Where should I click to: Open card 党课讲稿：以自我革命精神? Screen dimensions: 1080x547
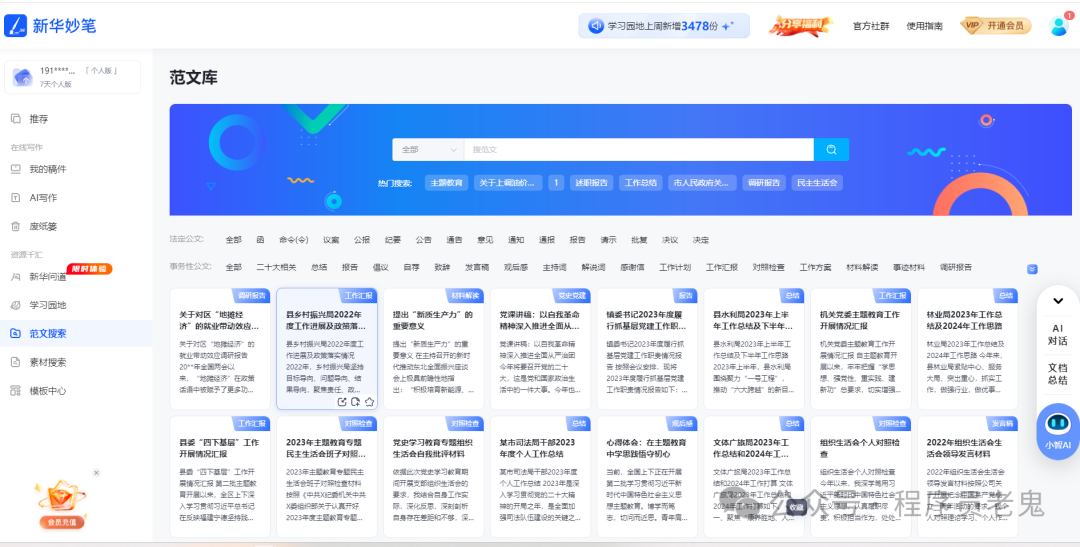(x=541, y=349)
